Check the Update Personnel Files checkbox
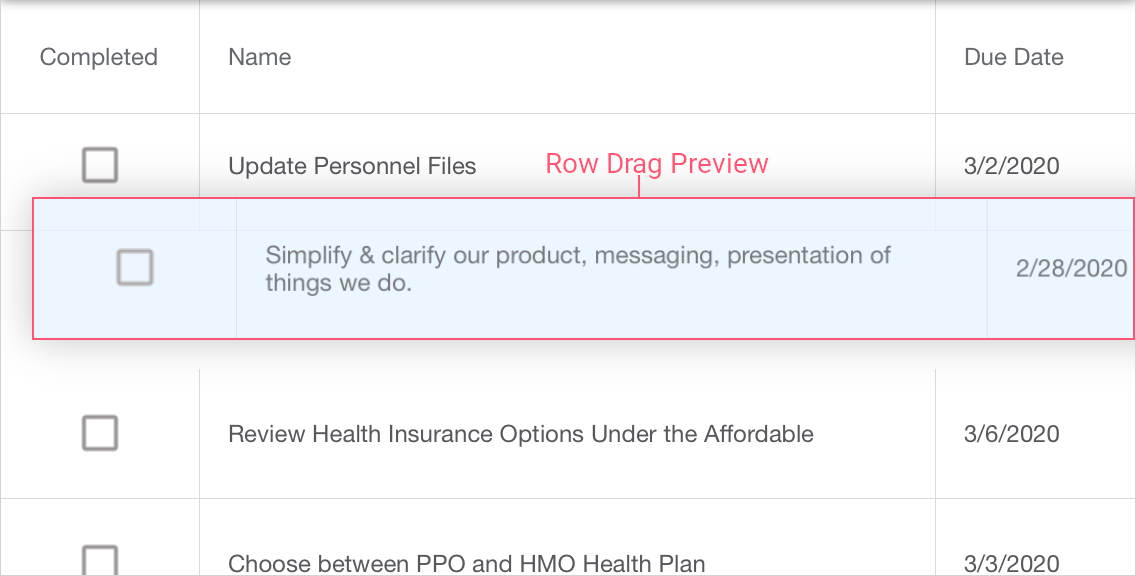Image resolution: width=1136 pixels, height=576 pixels. point(100,165)
